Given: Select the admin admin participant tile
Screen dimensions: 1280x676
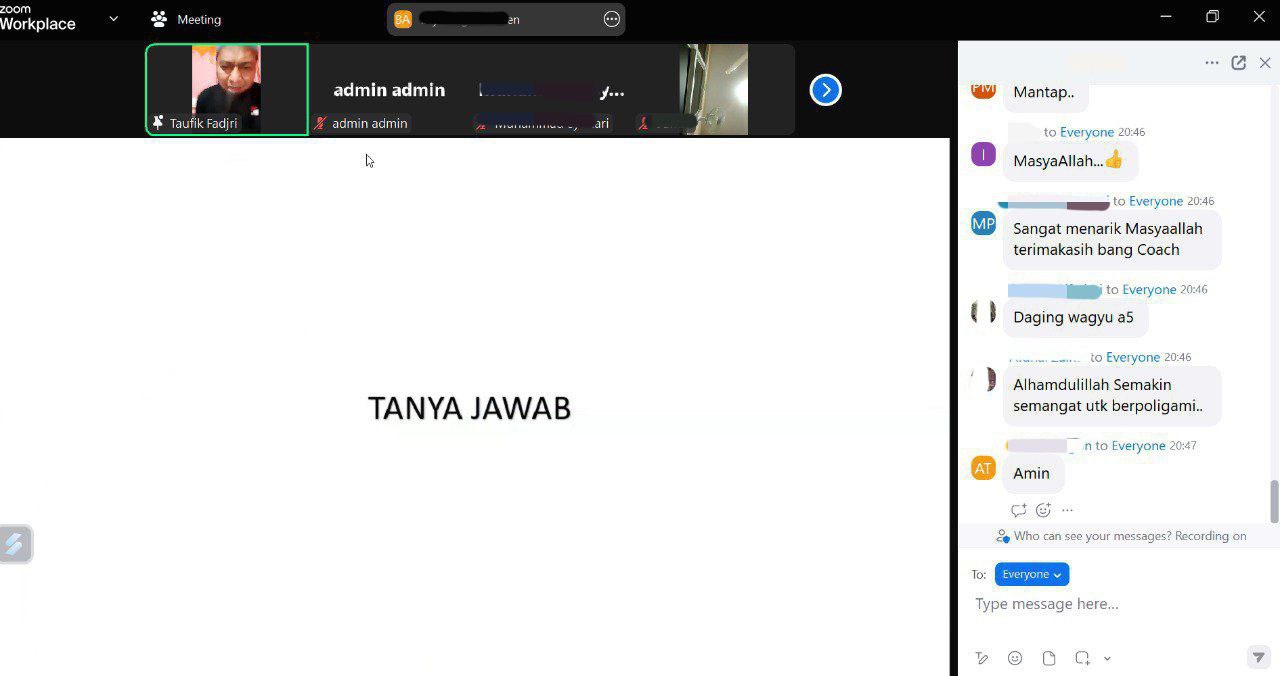Looking at the screenshot, I should (x=389, y=89).
